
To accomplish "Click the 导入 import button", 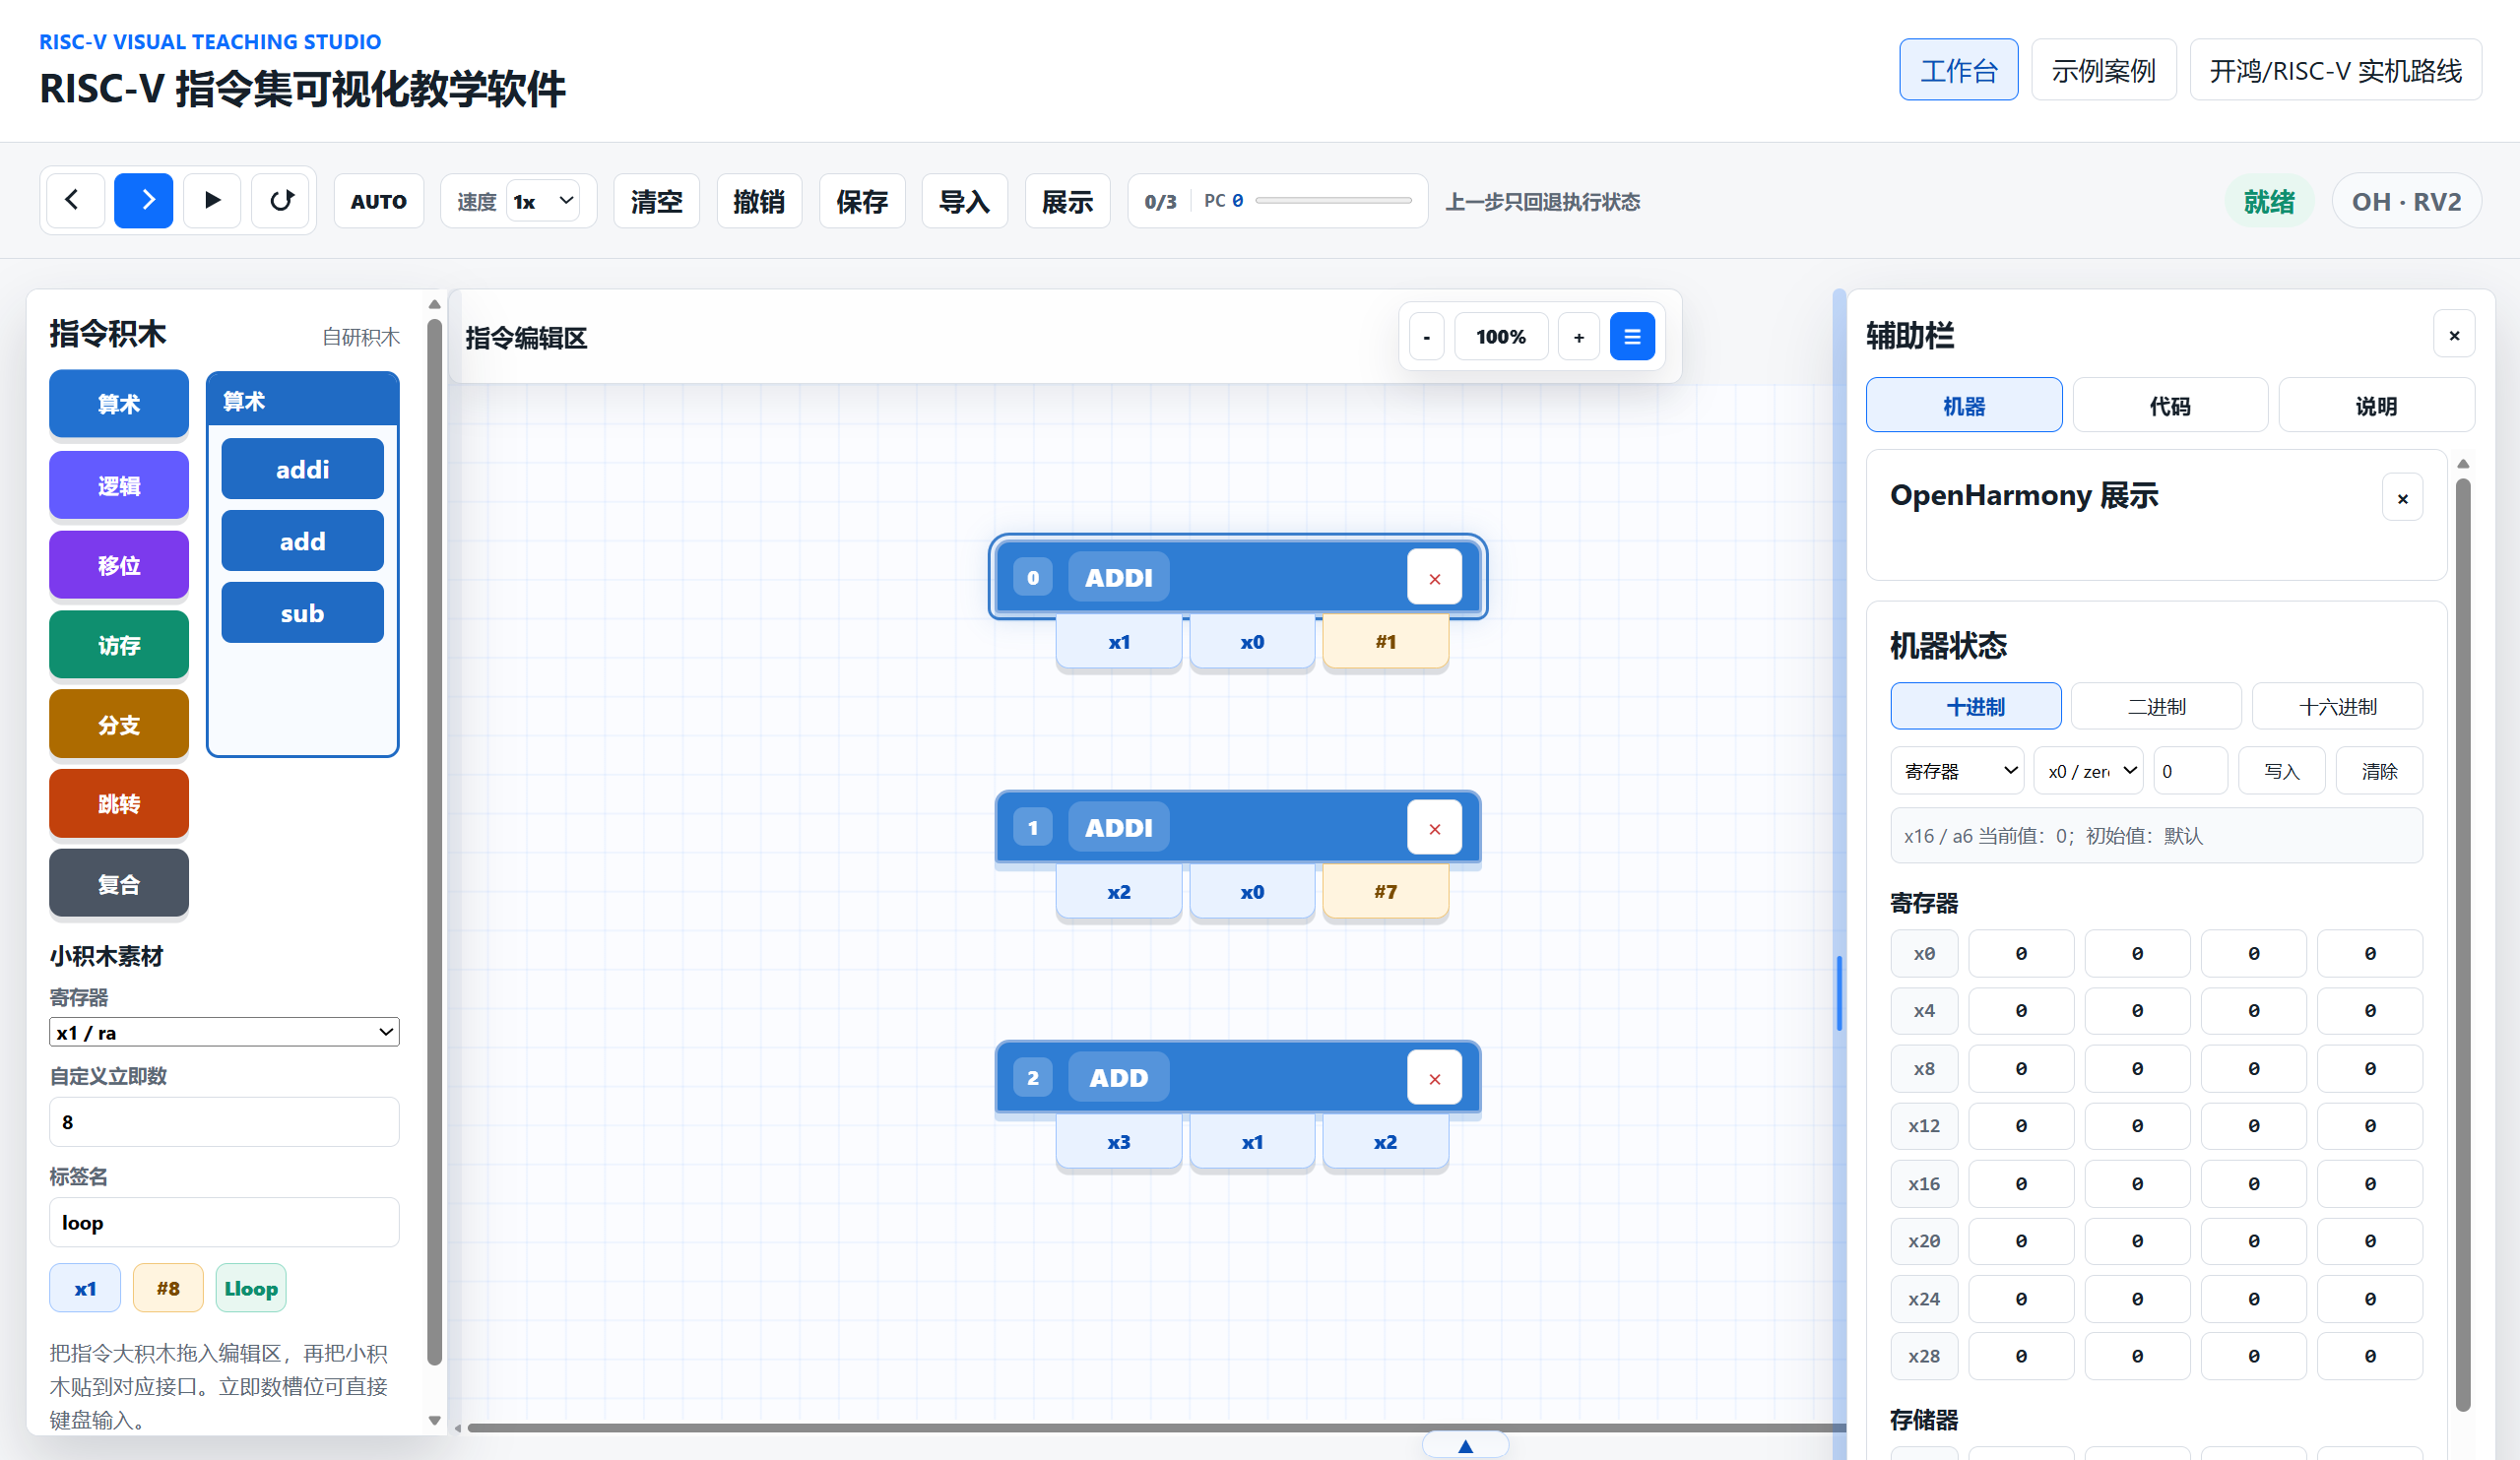I will pyautogui.click(x=964, y=201).
